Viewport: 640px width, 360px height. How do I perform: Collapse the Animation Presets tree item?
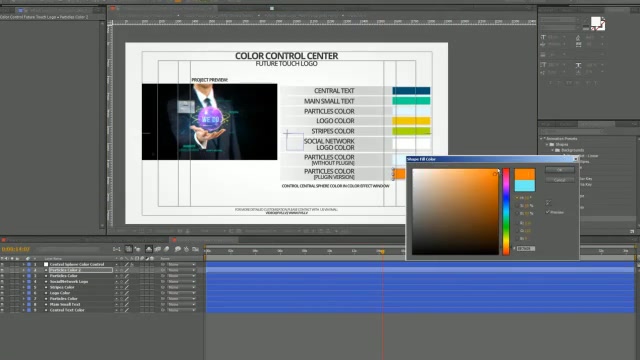(x=541, y=139)
